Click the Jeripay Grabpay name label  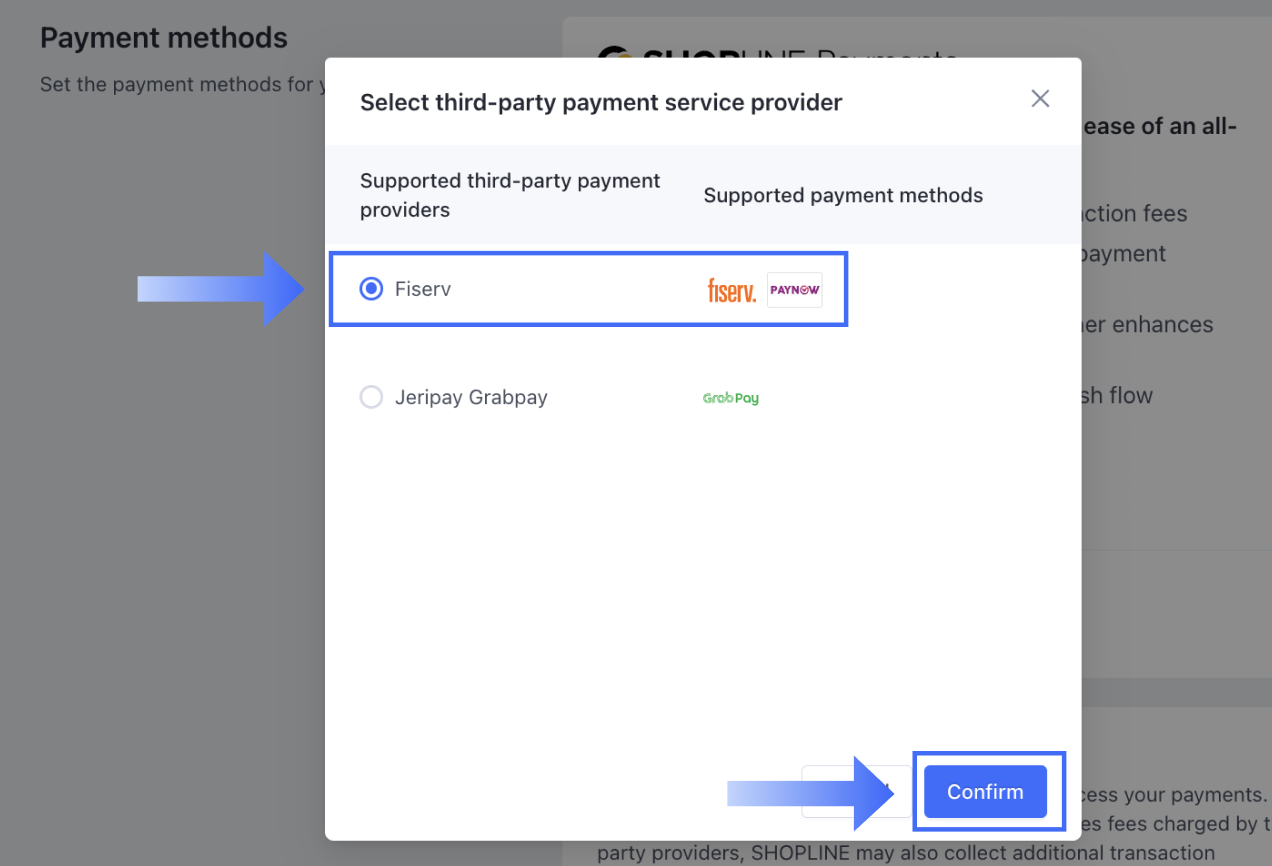471,397
